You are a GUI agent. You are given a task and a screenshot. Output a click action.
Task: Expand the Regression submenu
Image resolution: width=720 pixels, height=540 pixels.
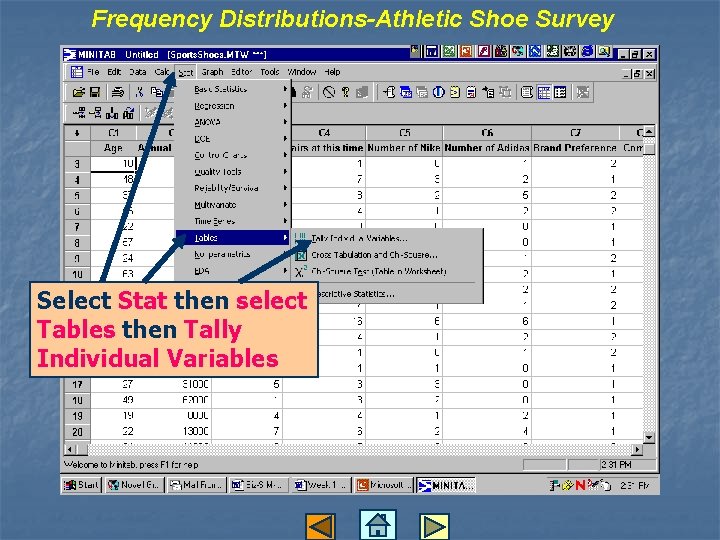pos(233,106)
